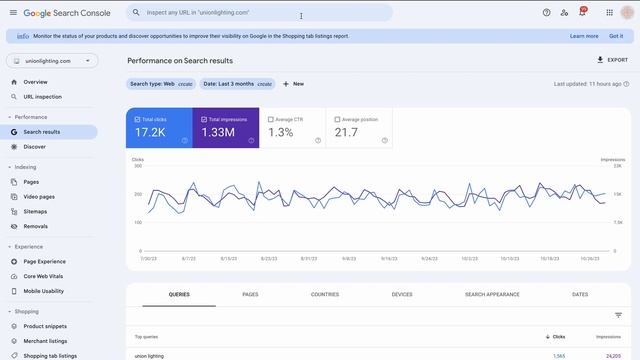Open the table filter rows icon
Image resolution: width=640 pixels, height=360 pixels.
coord(618,315)
